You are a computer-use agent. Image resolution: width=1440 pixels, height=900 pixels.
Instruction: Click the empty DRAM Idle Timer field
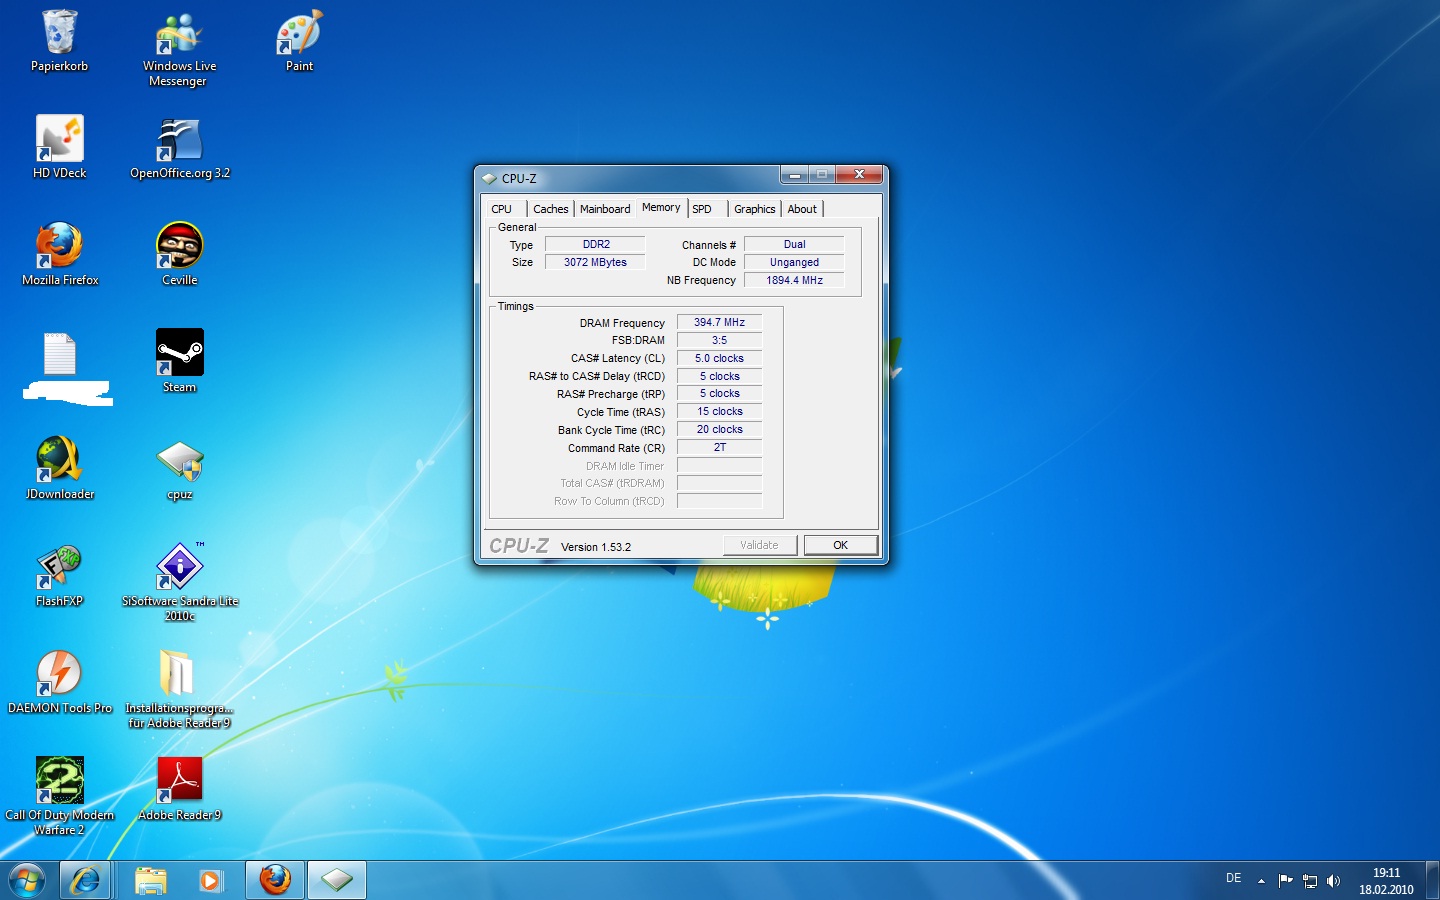pos(719,465)
